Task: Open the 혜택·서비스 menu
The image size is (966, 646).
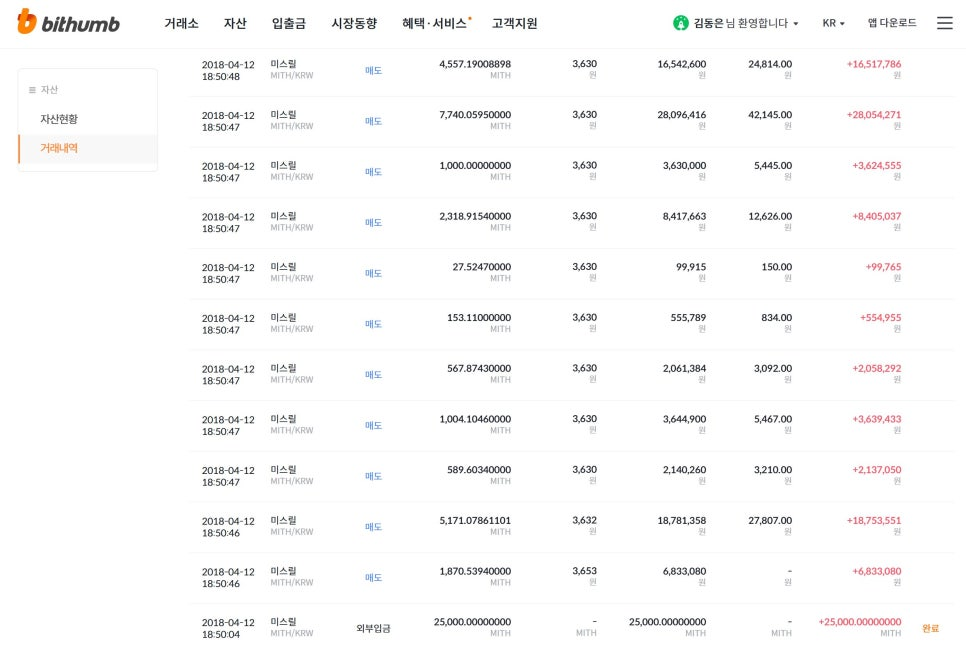Action: [434, 23]
